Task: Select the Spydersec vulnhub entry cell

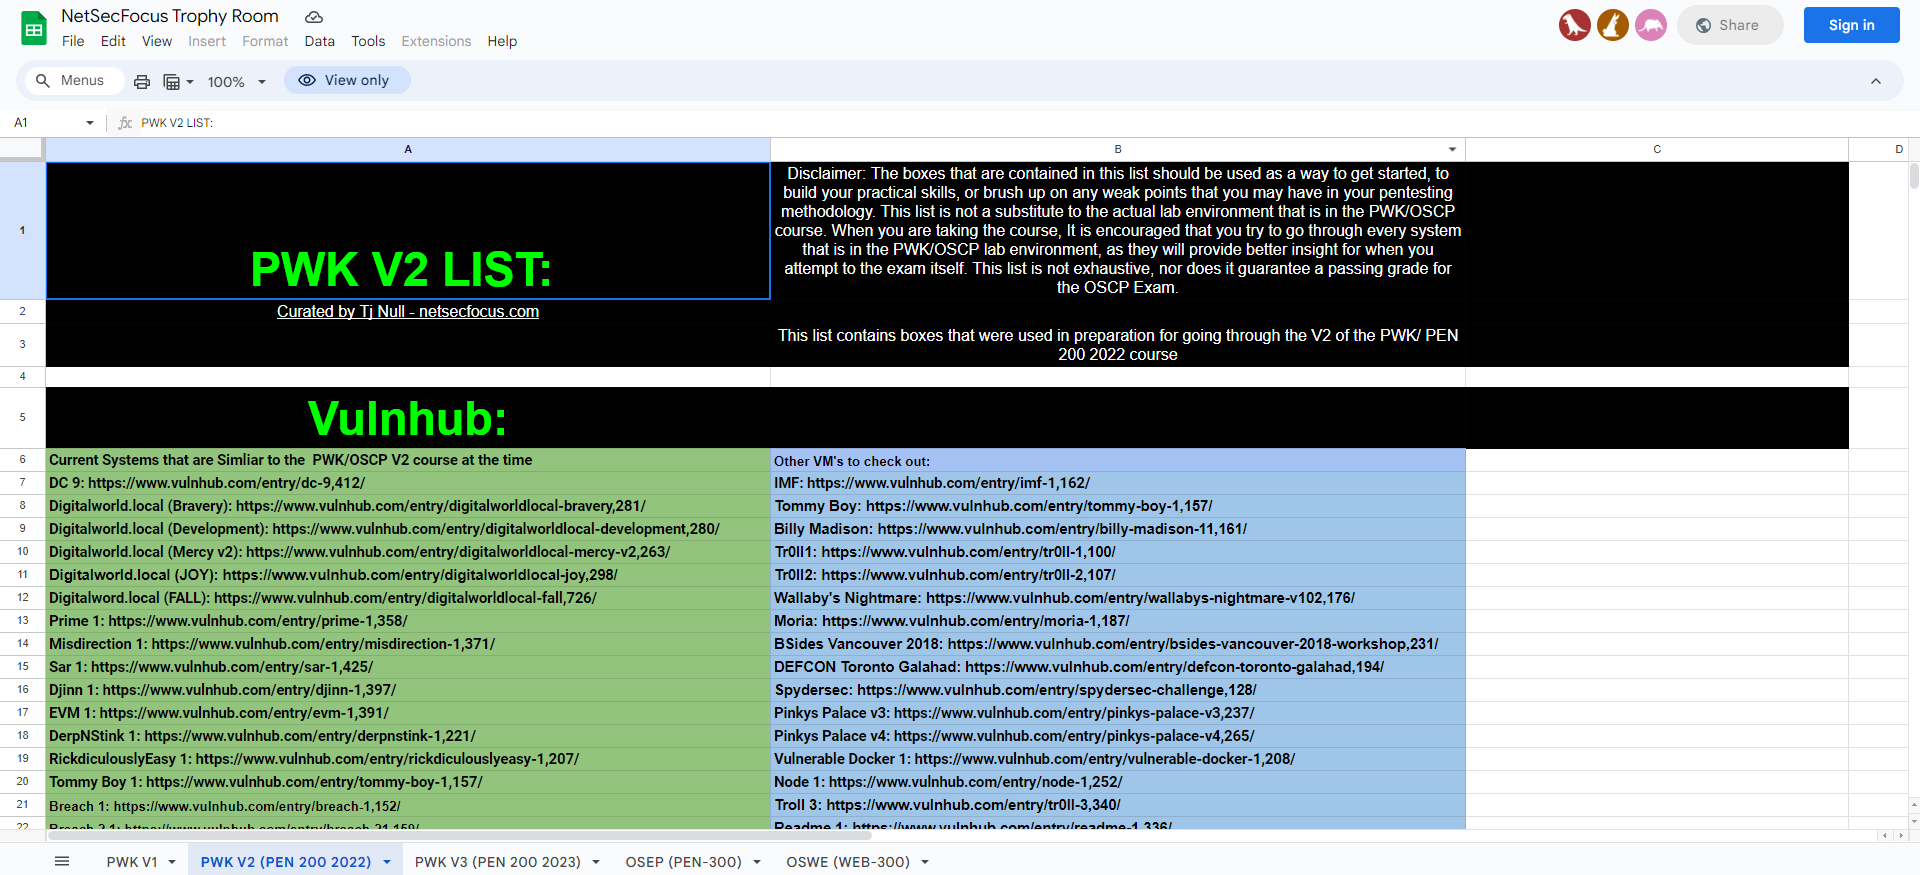Action: [x=1118, y=690]
